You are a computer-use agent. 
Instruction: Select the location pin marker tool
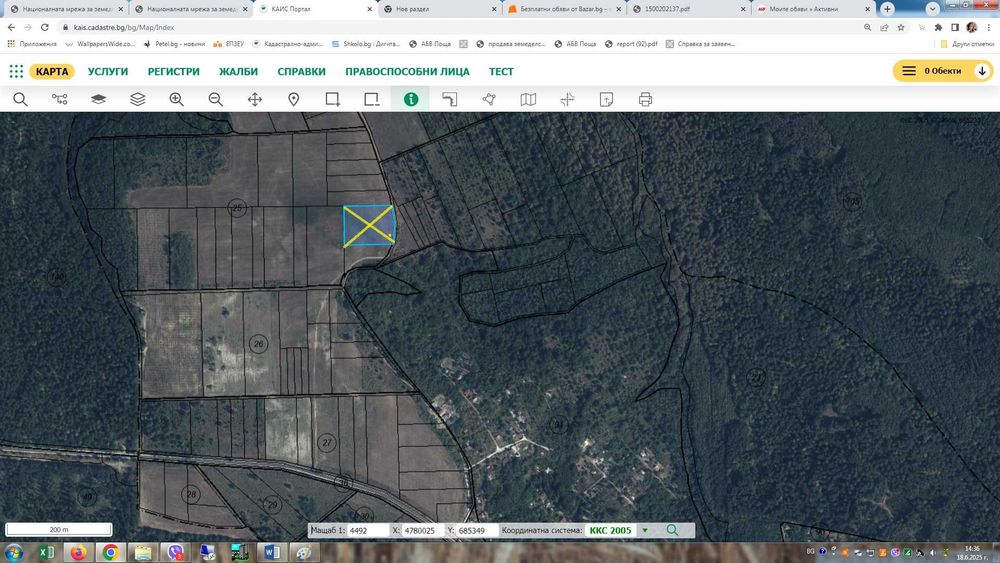click(294, 99)
